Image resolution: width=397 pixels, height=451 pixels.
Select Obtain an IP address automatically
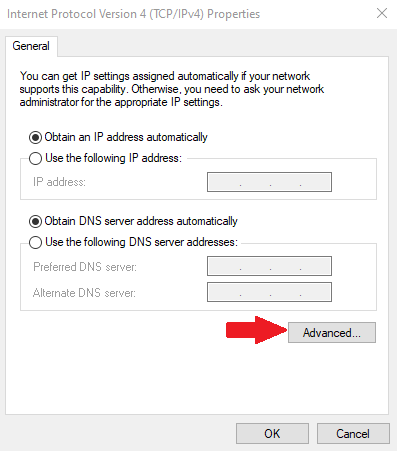(x=118, y=137)
